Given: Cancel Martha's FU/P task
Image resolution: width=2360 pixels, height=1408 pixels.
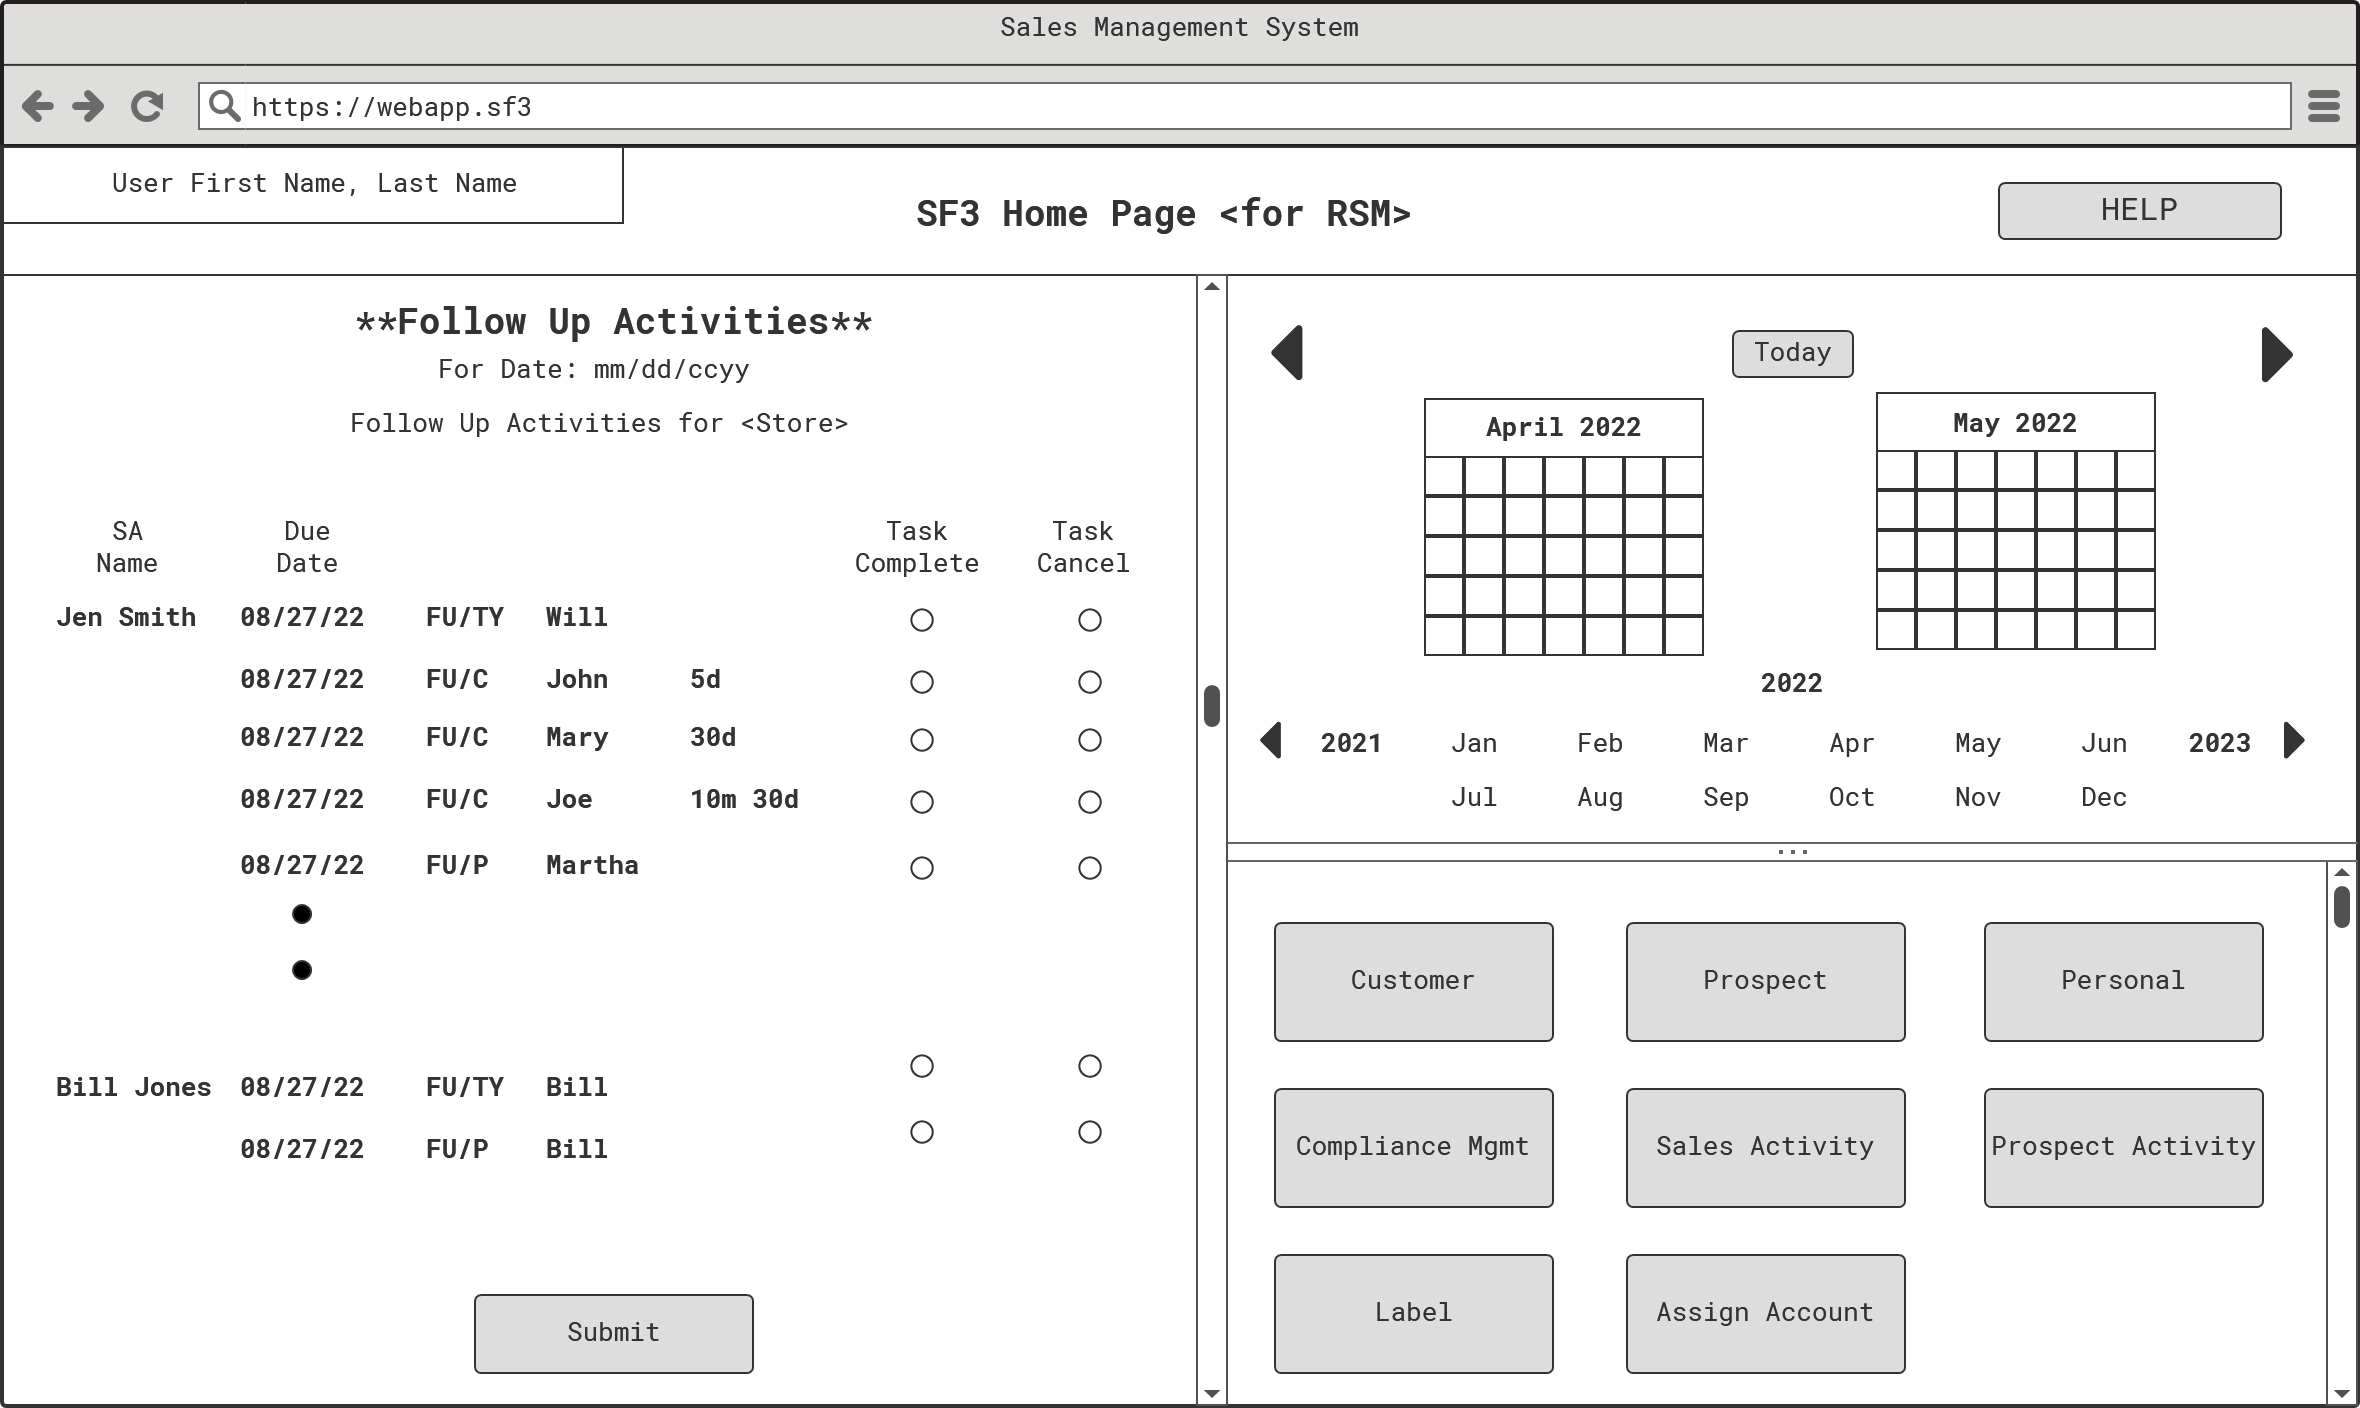Looking at the screenshot, I should (x=1089, y=867).
